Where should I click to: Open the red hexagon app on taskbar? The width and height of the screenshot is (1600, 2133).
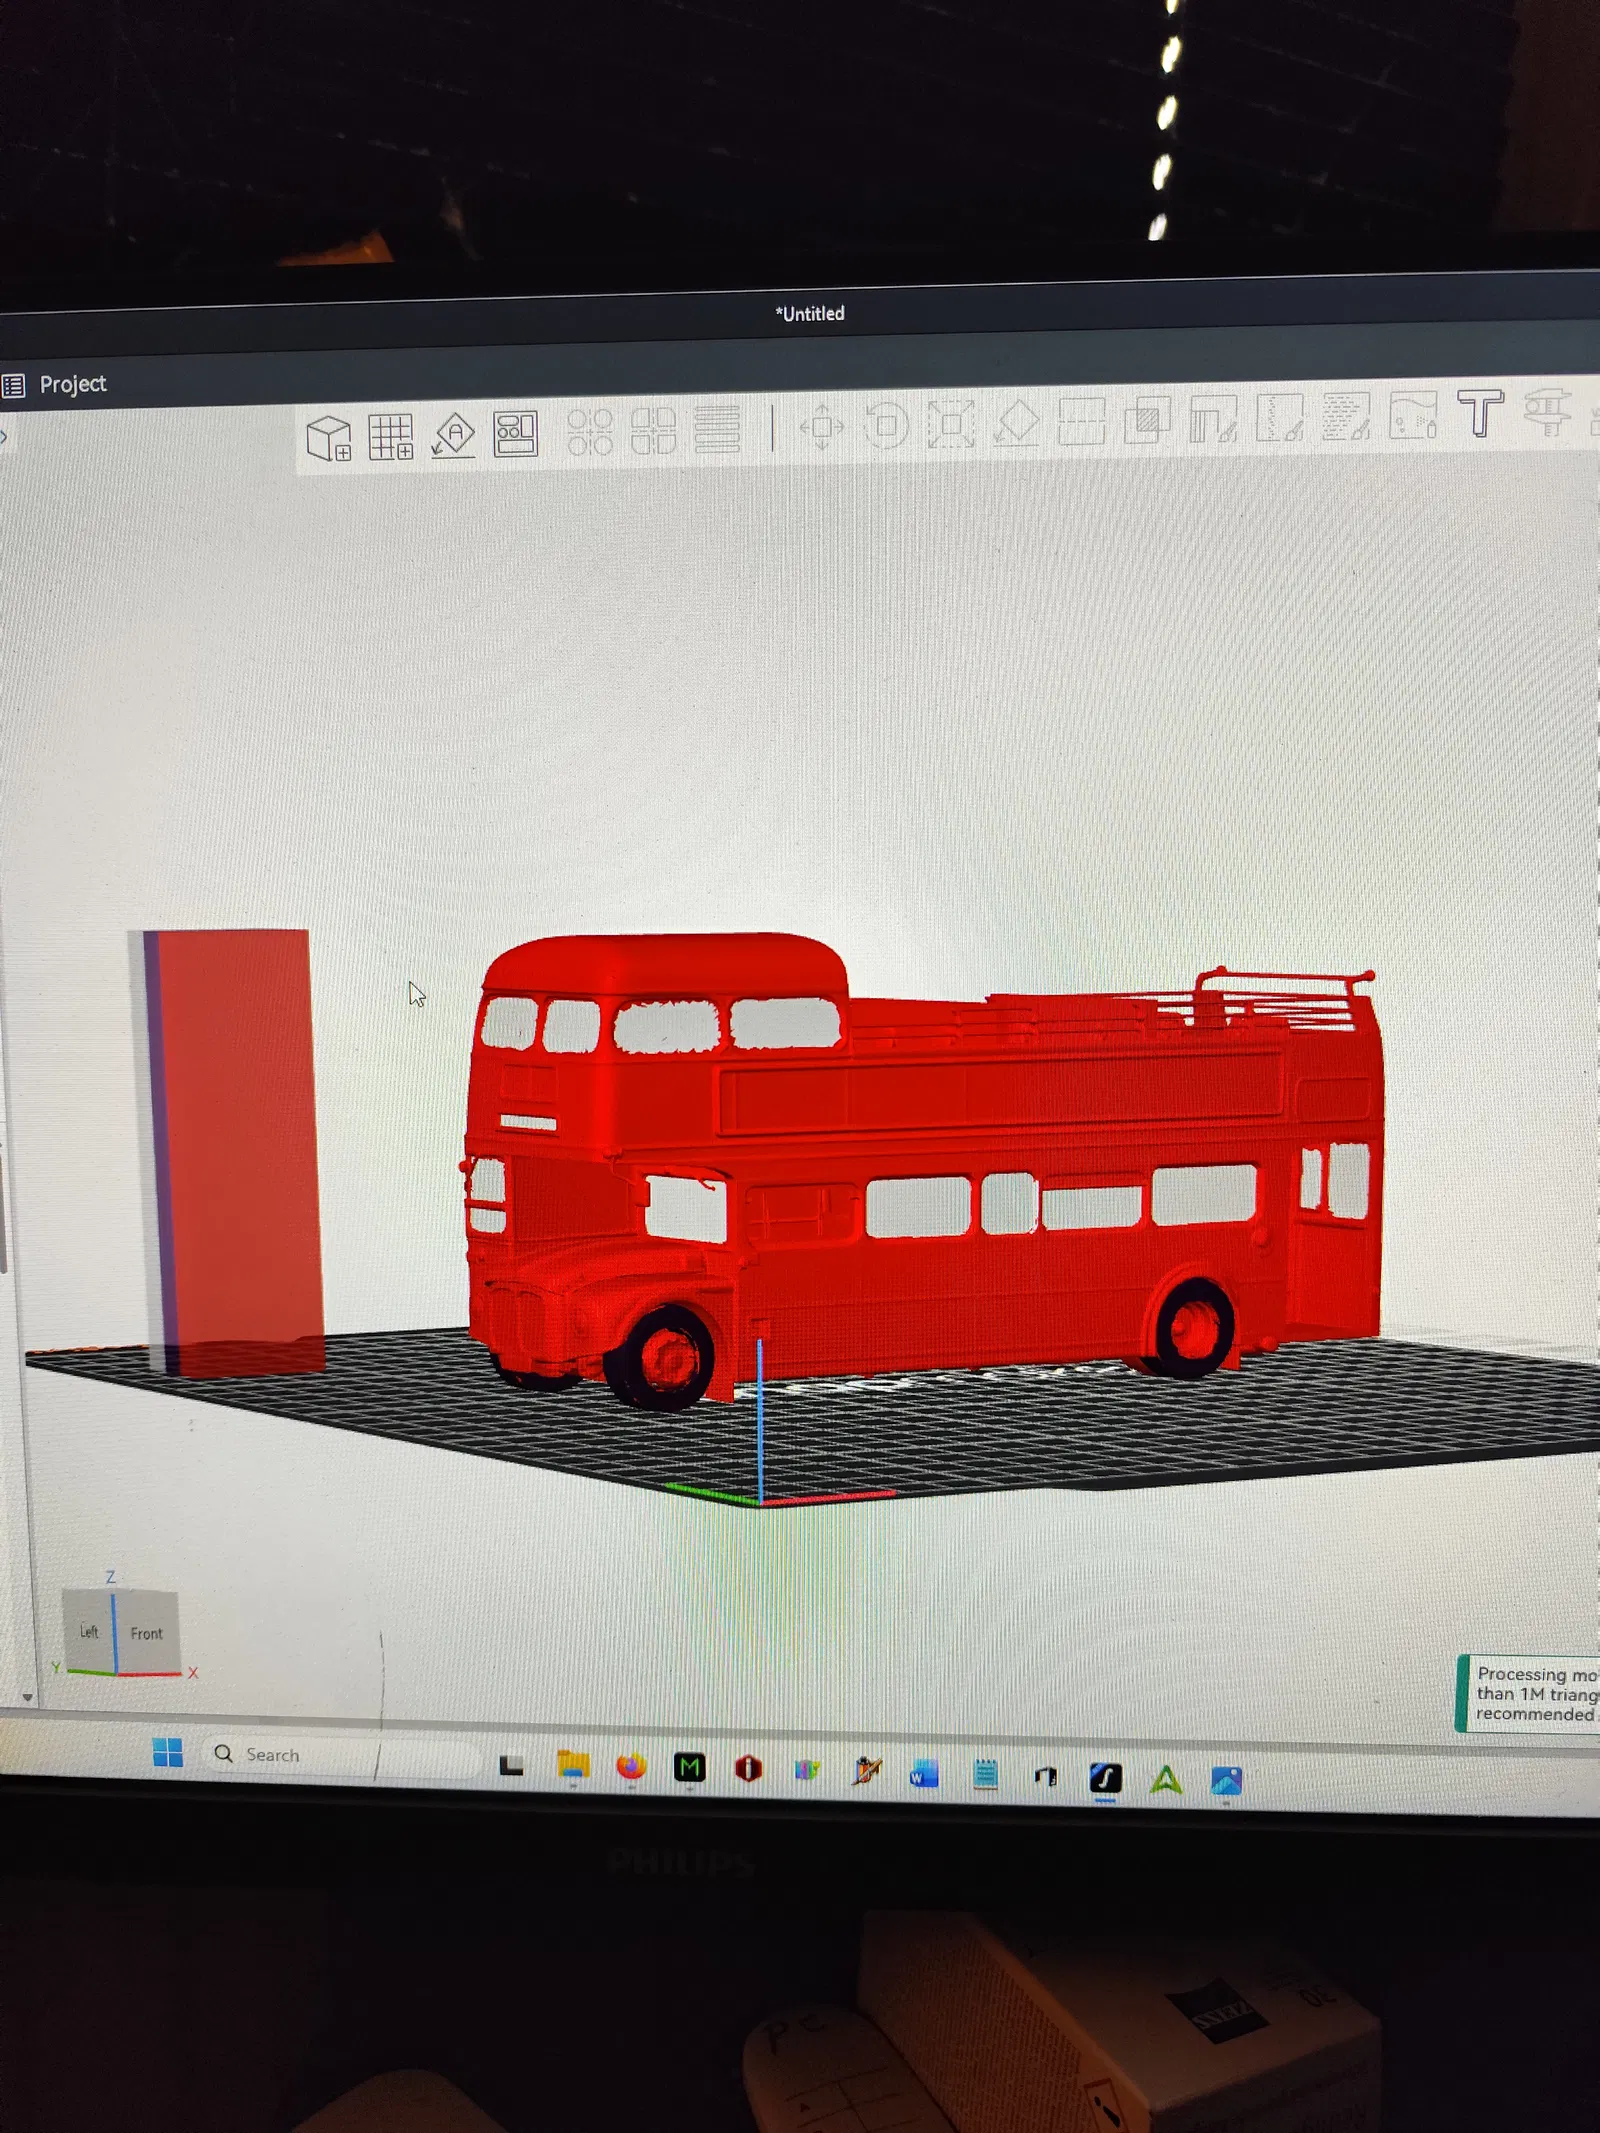tap(749, 1769)
